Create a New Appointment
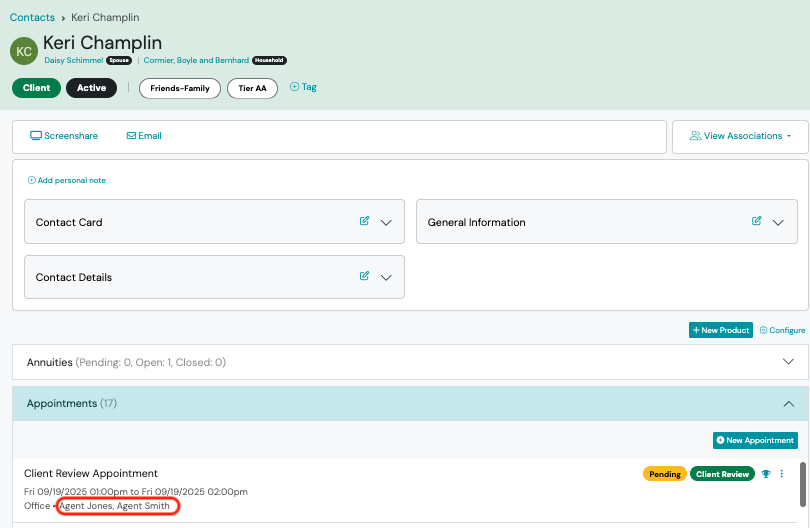Screen dimensions: 810x528 (x=755, y=440)
